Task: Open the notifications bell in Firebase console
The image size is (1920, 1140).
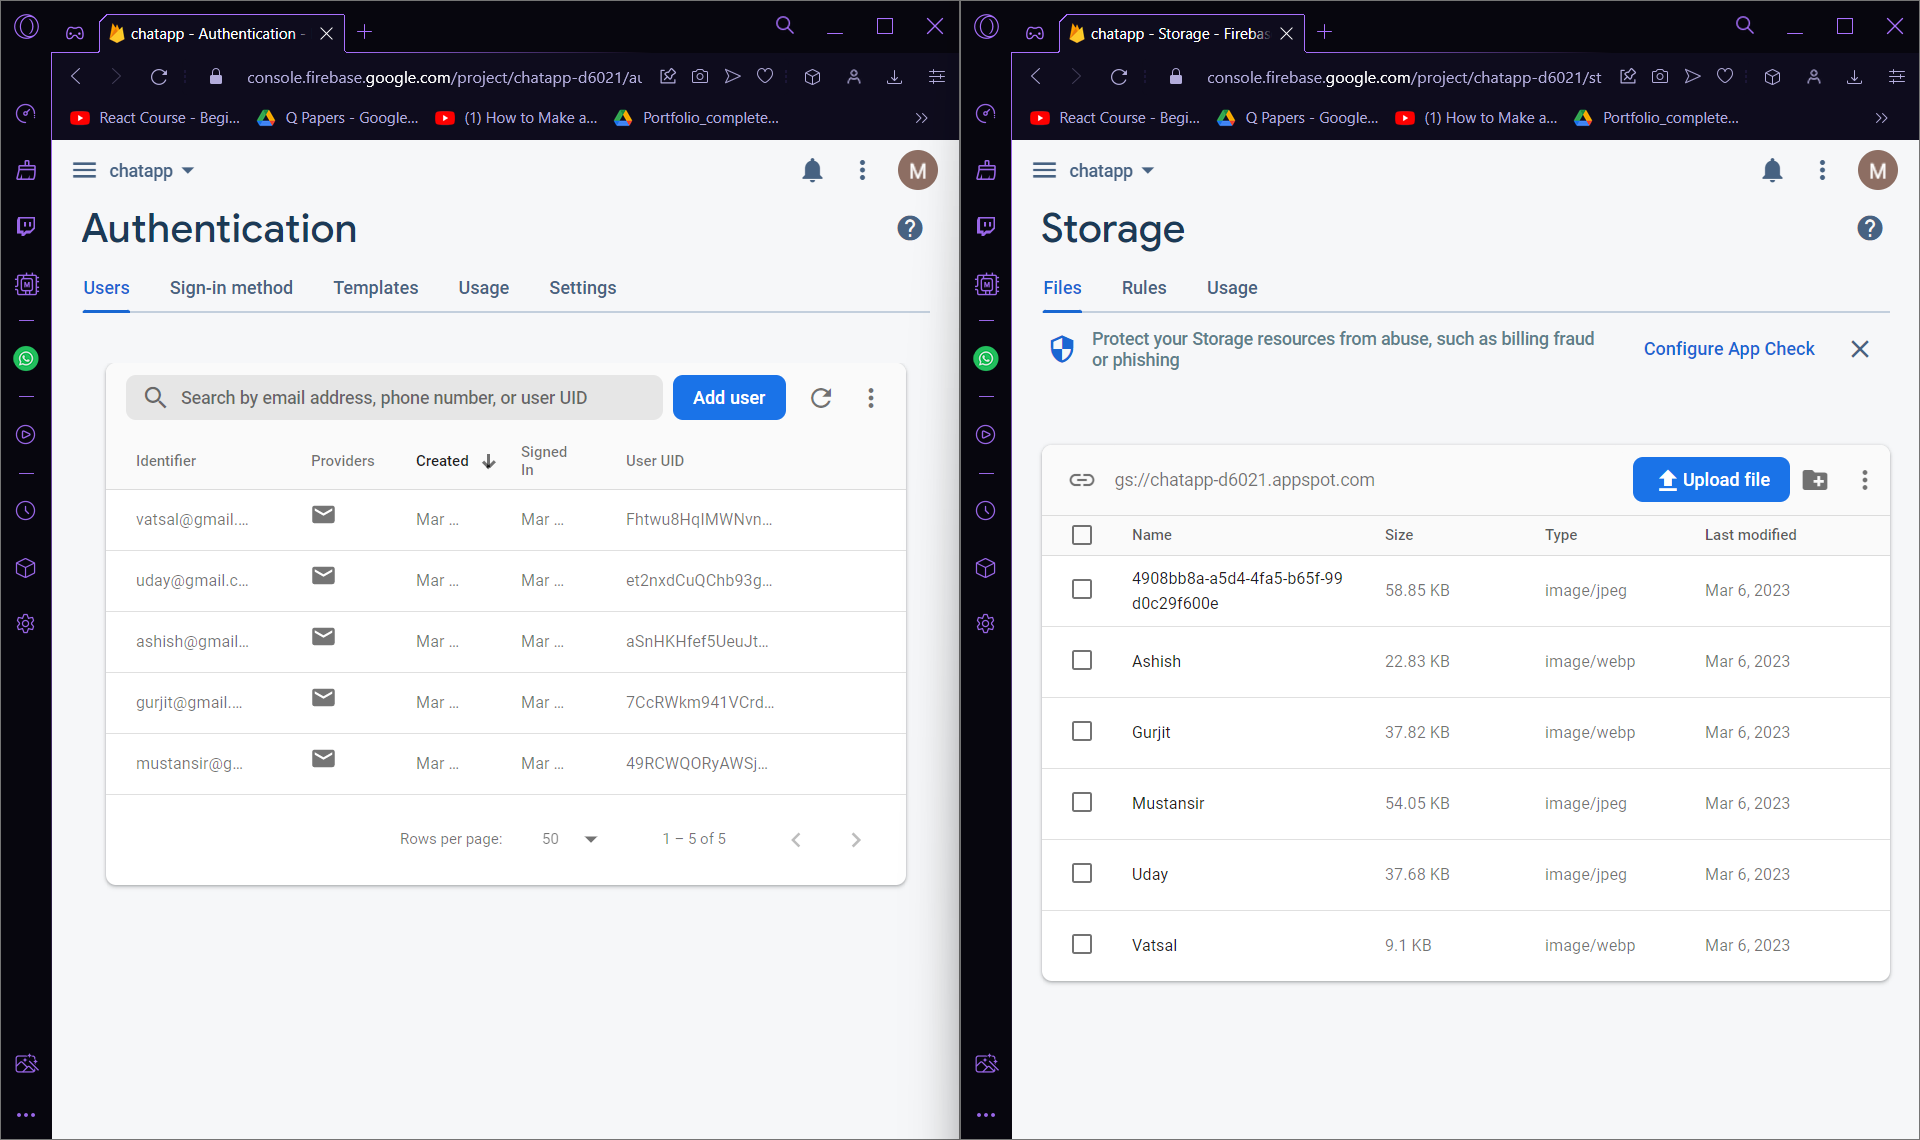Action: [x=813, y=170]
